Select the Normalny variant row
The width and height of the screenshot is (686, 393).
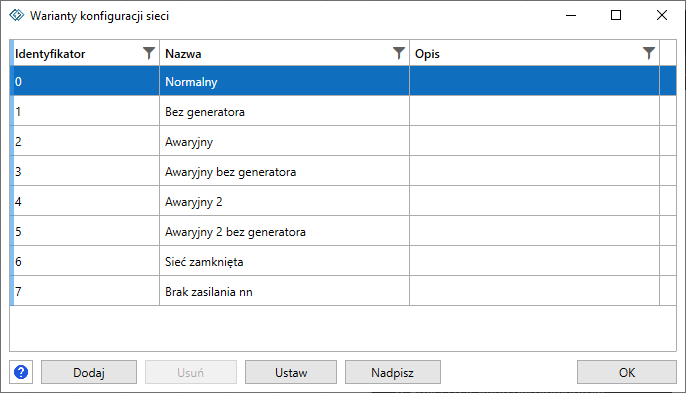coord(343,81)
